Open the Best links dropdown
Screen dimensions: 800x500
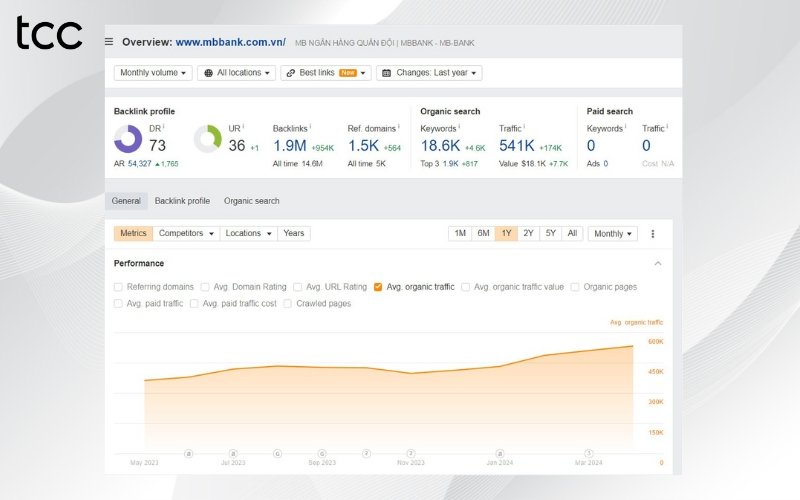tap(326, 73)
